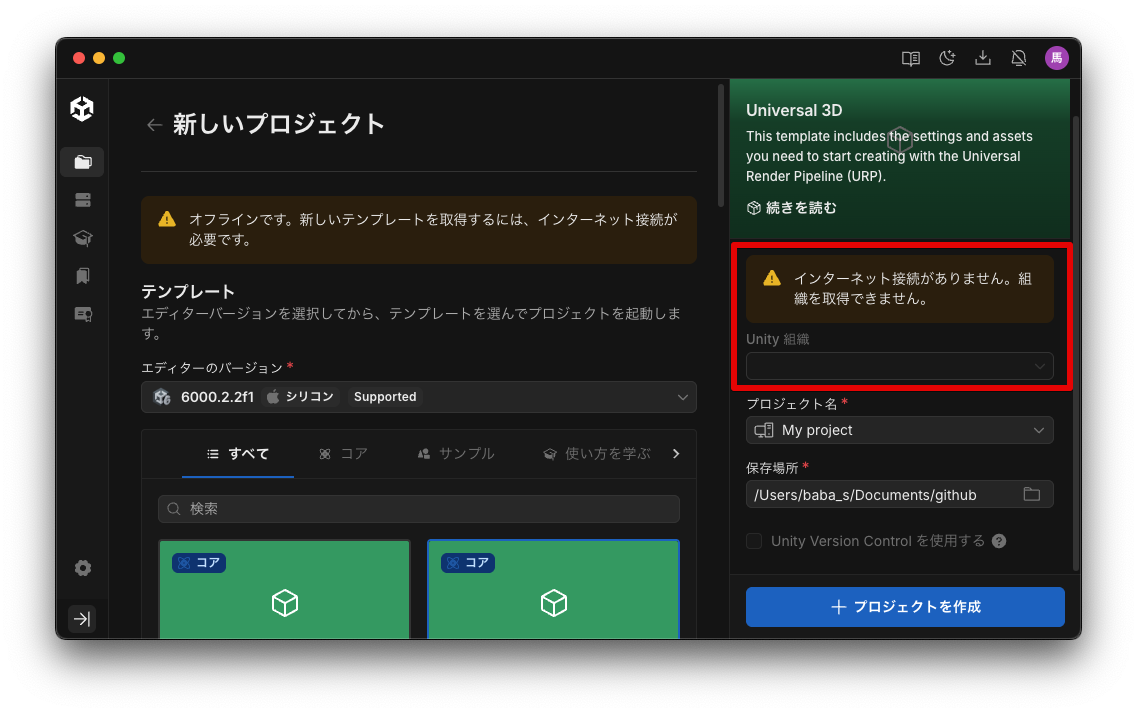Click the warning icon in the offline banner
The image size is (1137, 713).
pos(167,219)
